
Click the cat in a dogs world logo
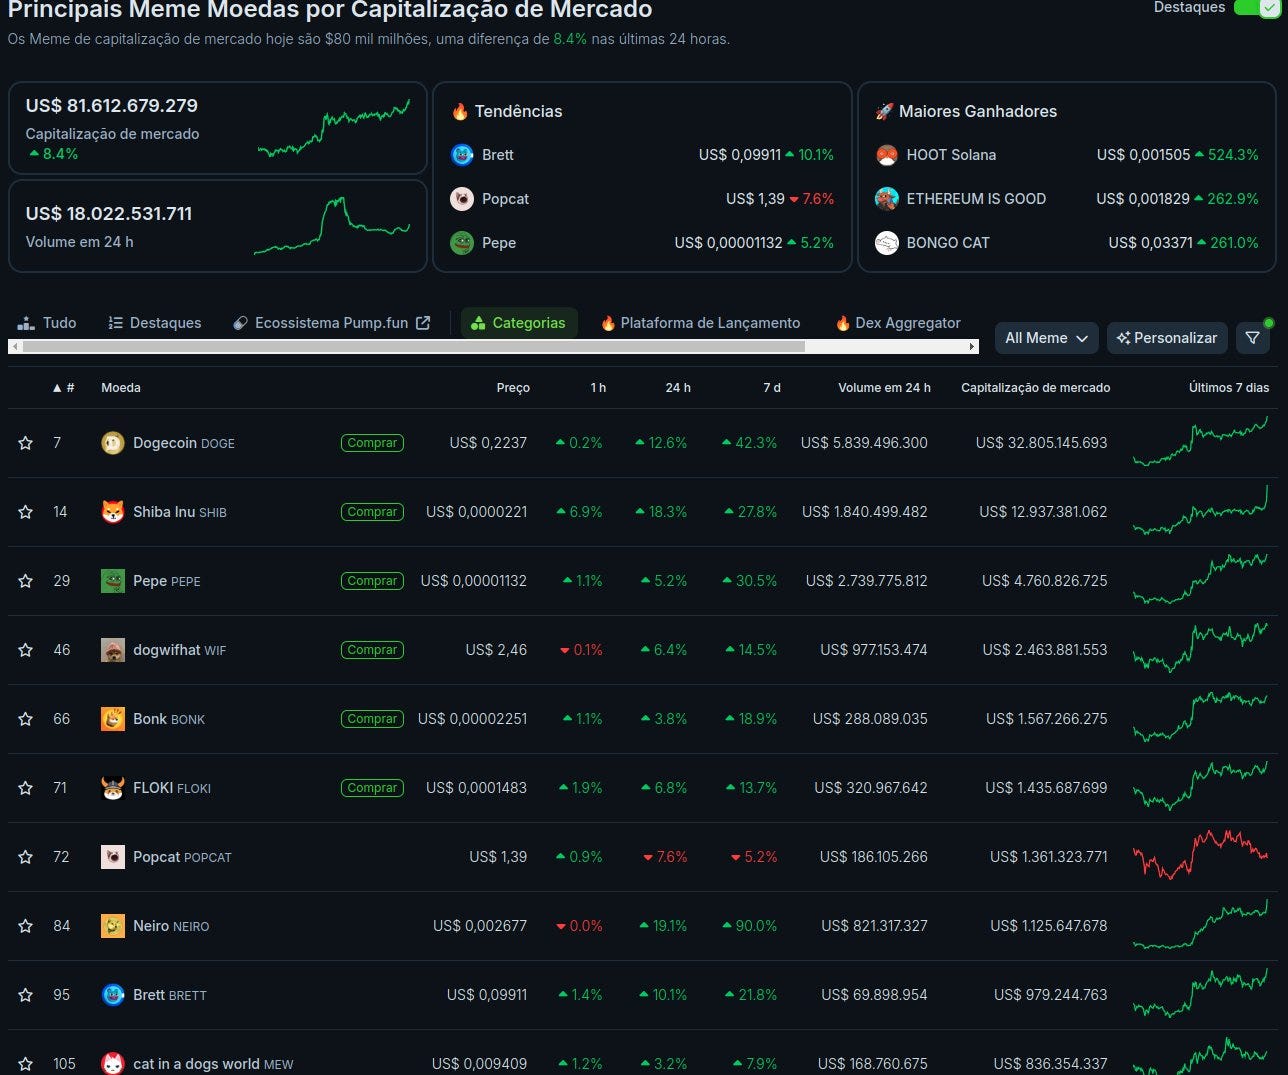tap(113, 1064)
